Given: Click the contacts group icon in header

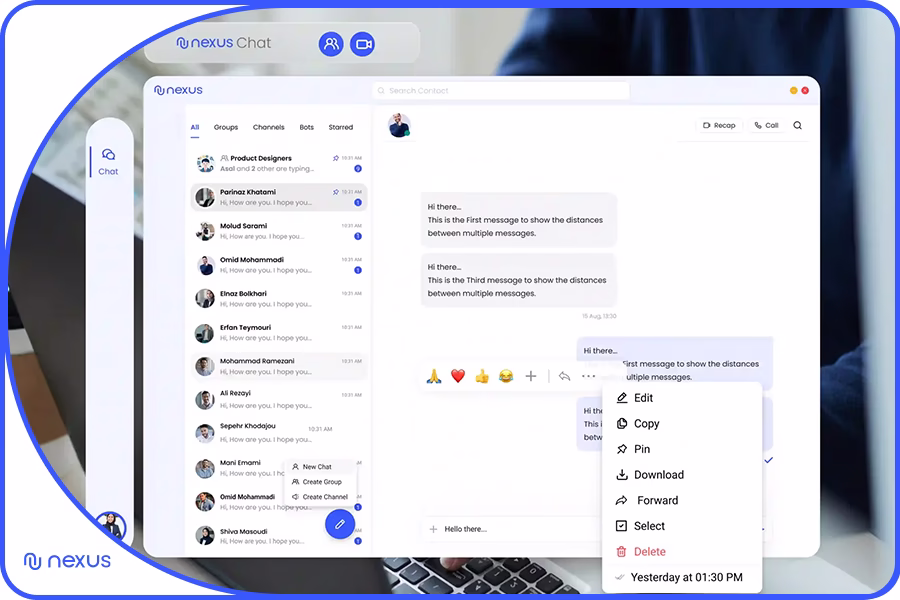Looking at the screenshot, I should [331, 44].
